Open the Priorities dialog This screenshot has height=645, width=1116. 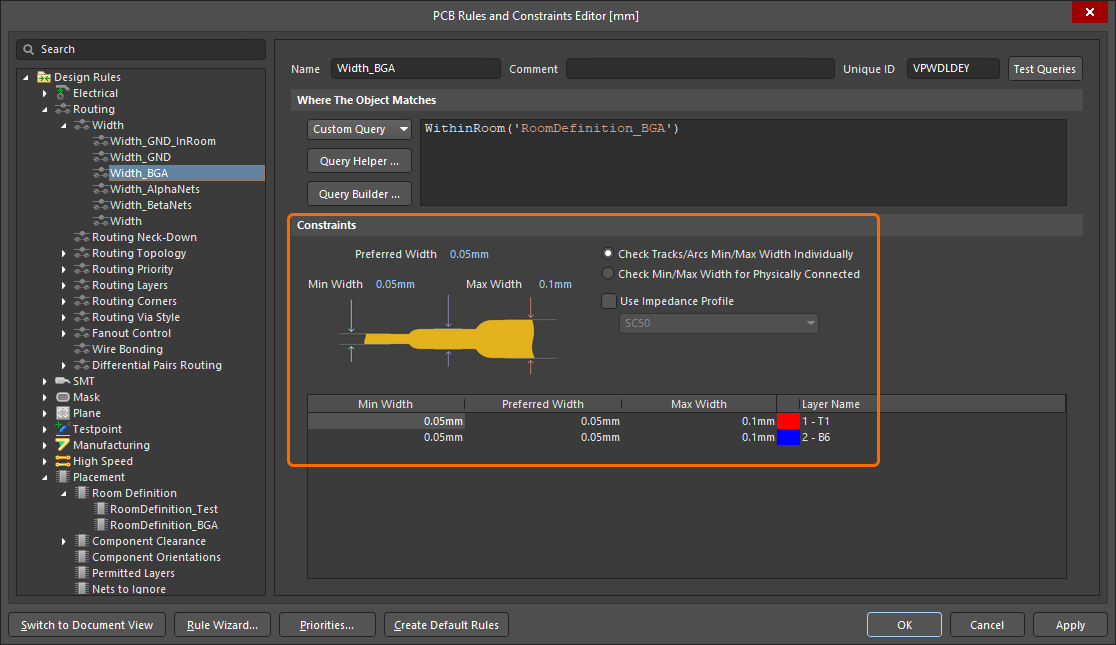(x=327, y=625)
